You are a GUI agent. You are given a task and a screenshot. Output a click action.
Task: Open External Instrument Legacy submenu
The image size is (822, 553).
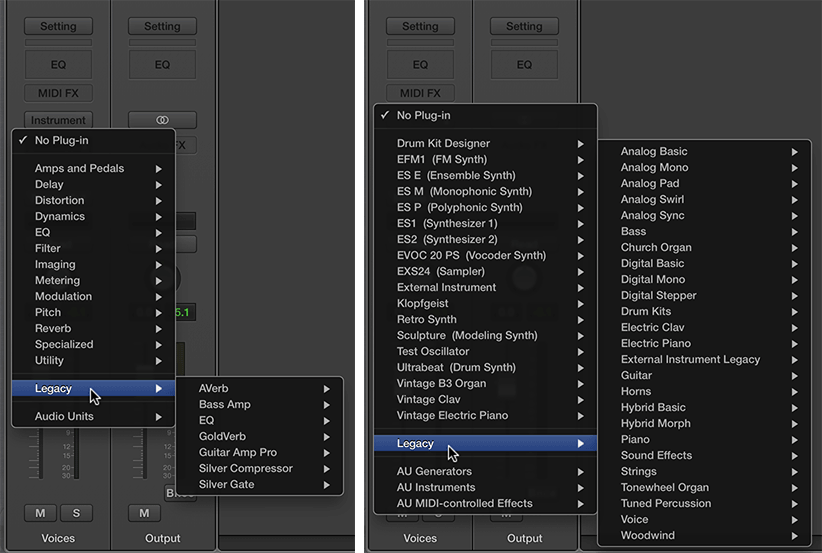coord(704,360)
